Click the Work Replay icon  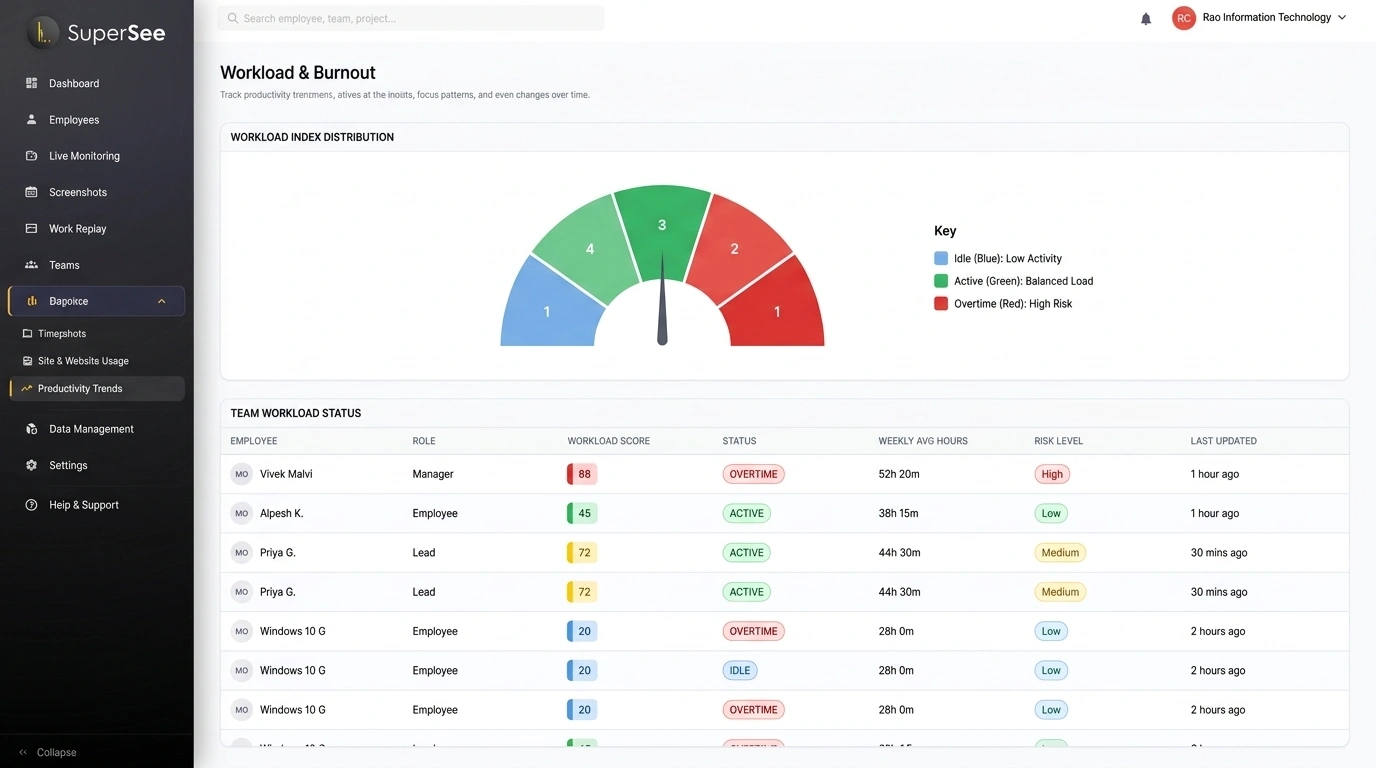point(31,228)
